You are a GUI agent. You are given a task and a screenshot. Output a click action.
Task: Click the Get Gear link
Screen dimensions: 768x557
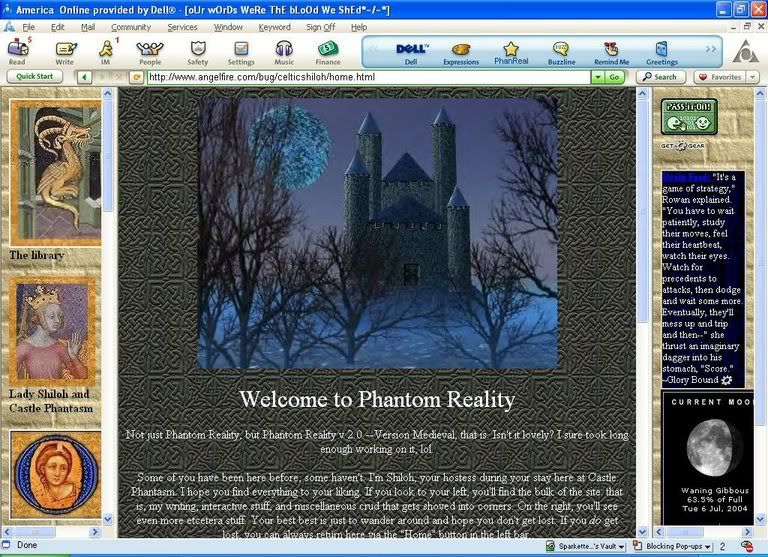coord(682,145)
